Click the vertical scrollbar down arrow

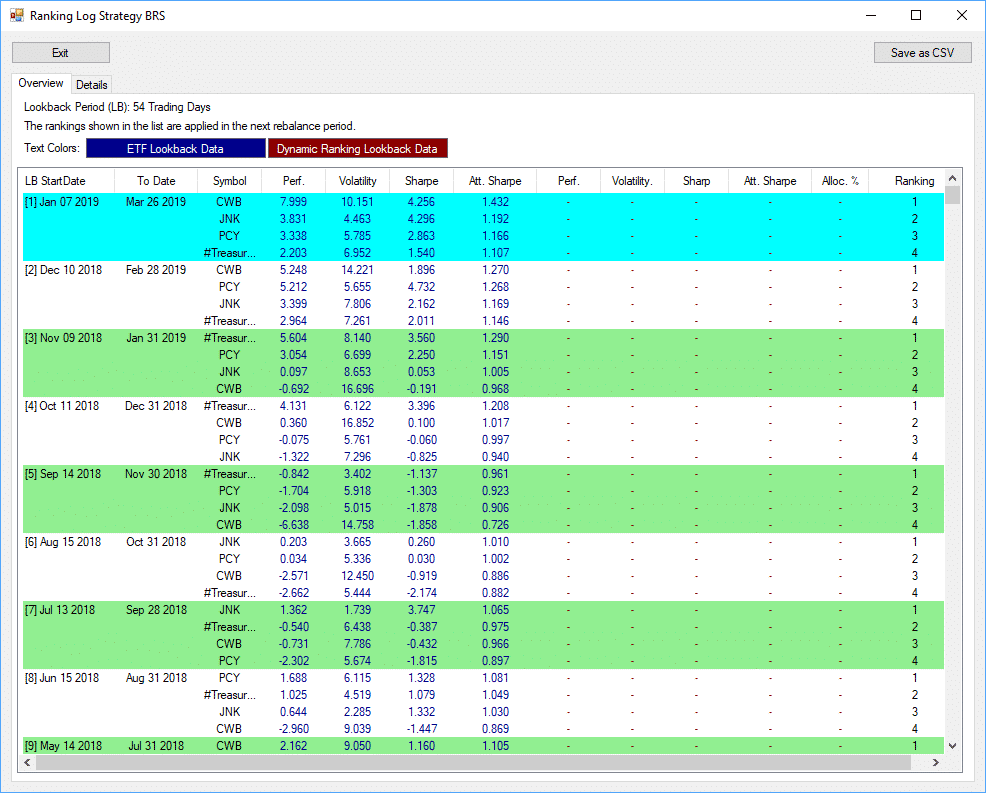tap(952, 745)
